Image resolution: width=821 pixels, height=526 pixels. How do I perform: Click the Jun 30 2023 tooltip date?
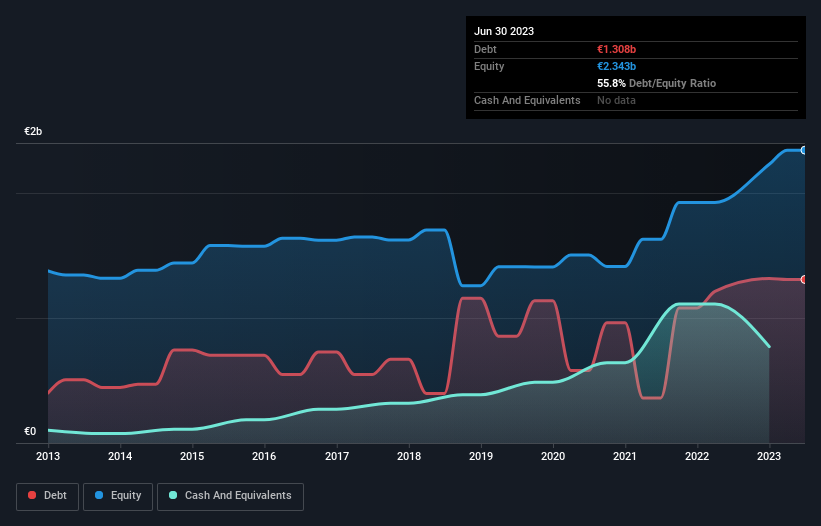[x=504, y=31]
